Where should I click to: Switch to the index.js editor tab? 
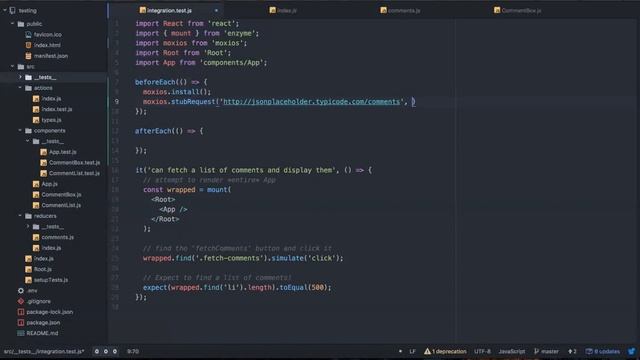(283, 10)
